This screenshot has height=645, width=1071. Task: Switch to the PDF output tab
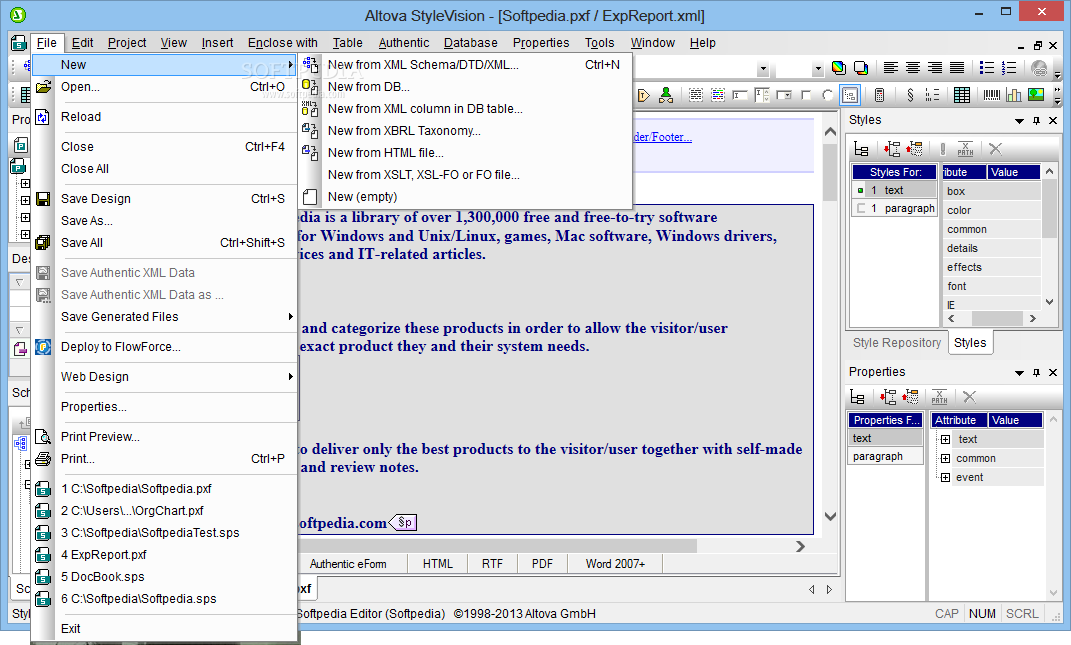point(542,564)
